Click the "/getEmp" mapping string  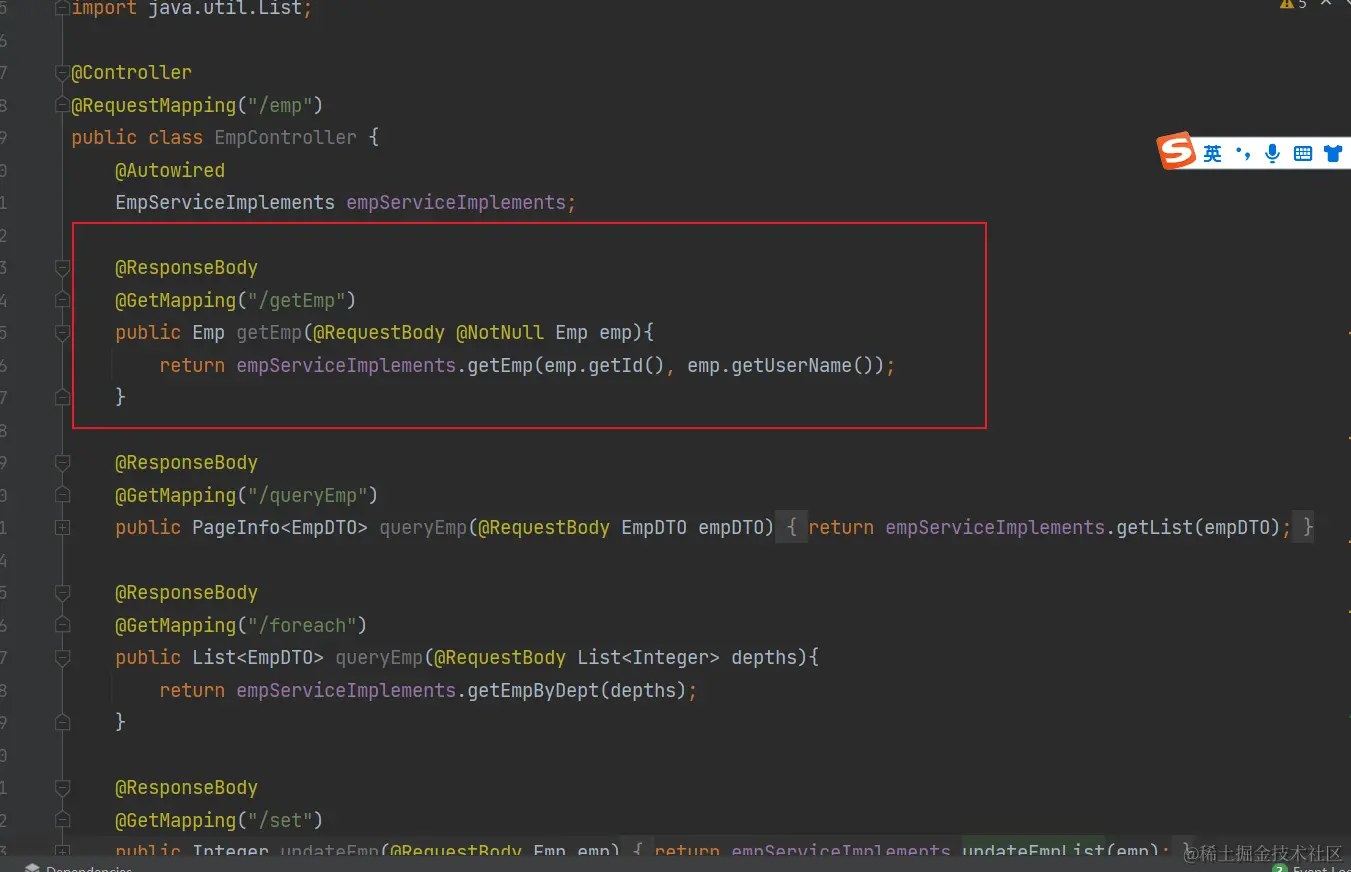296,300
